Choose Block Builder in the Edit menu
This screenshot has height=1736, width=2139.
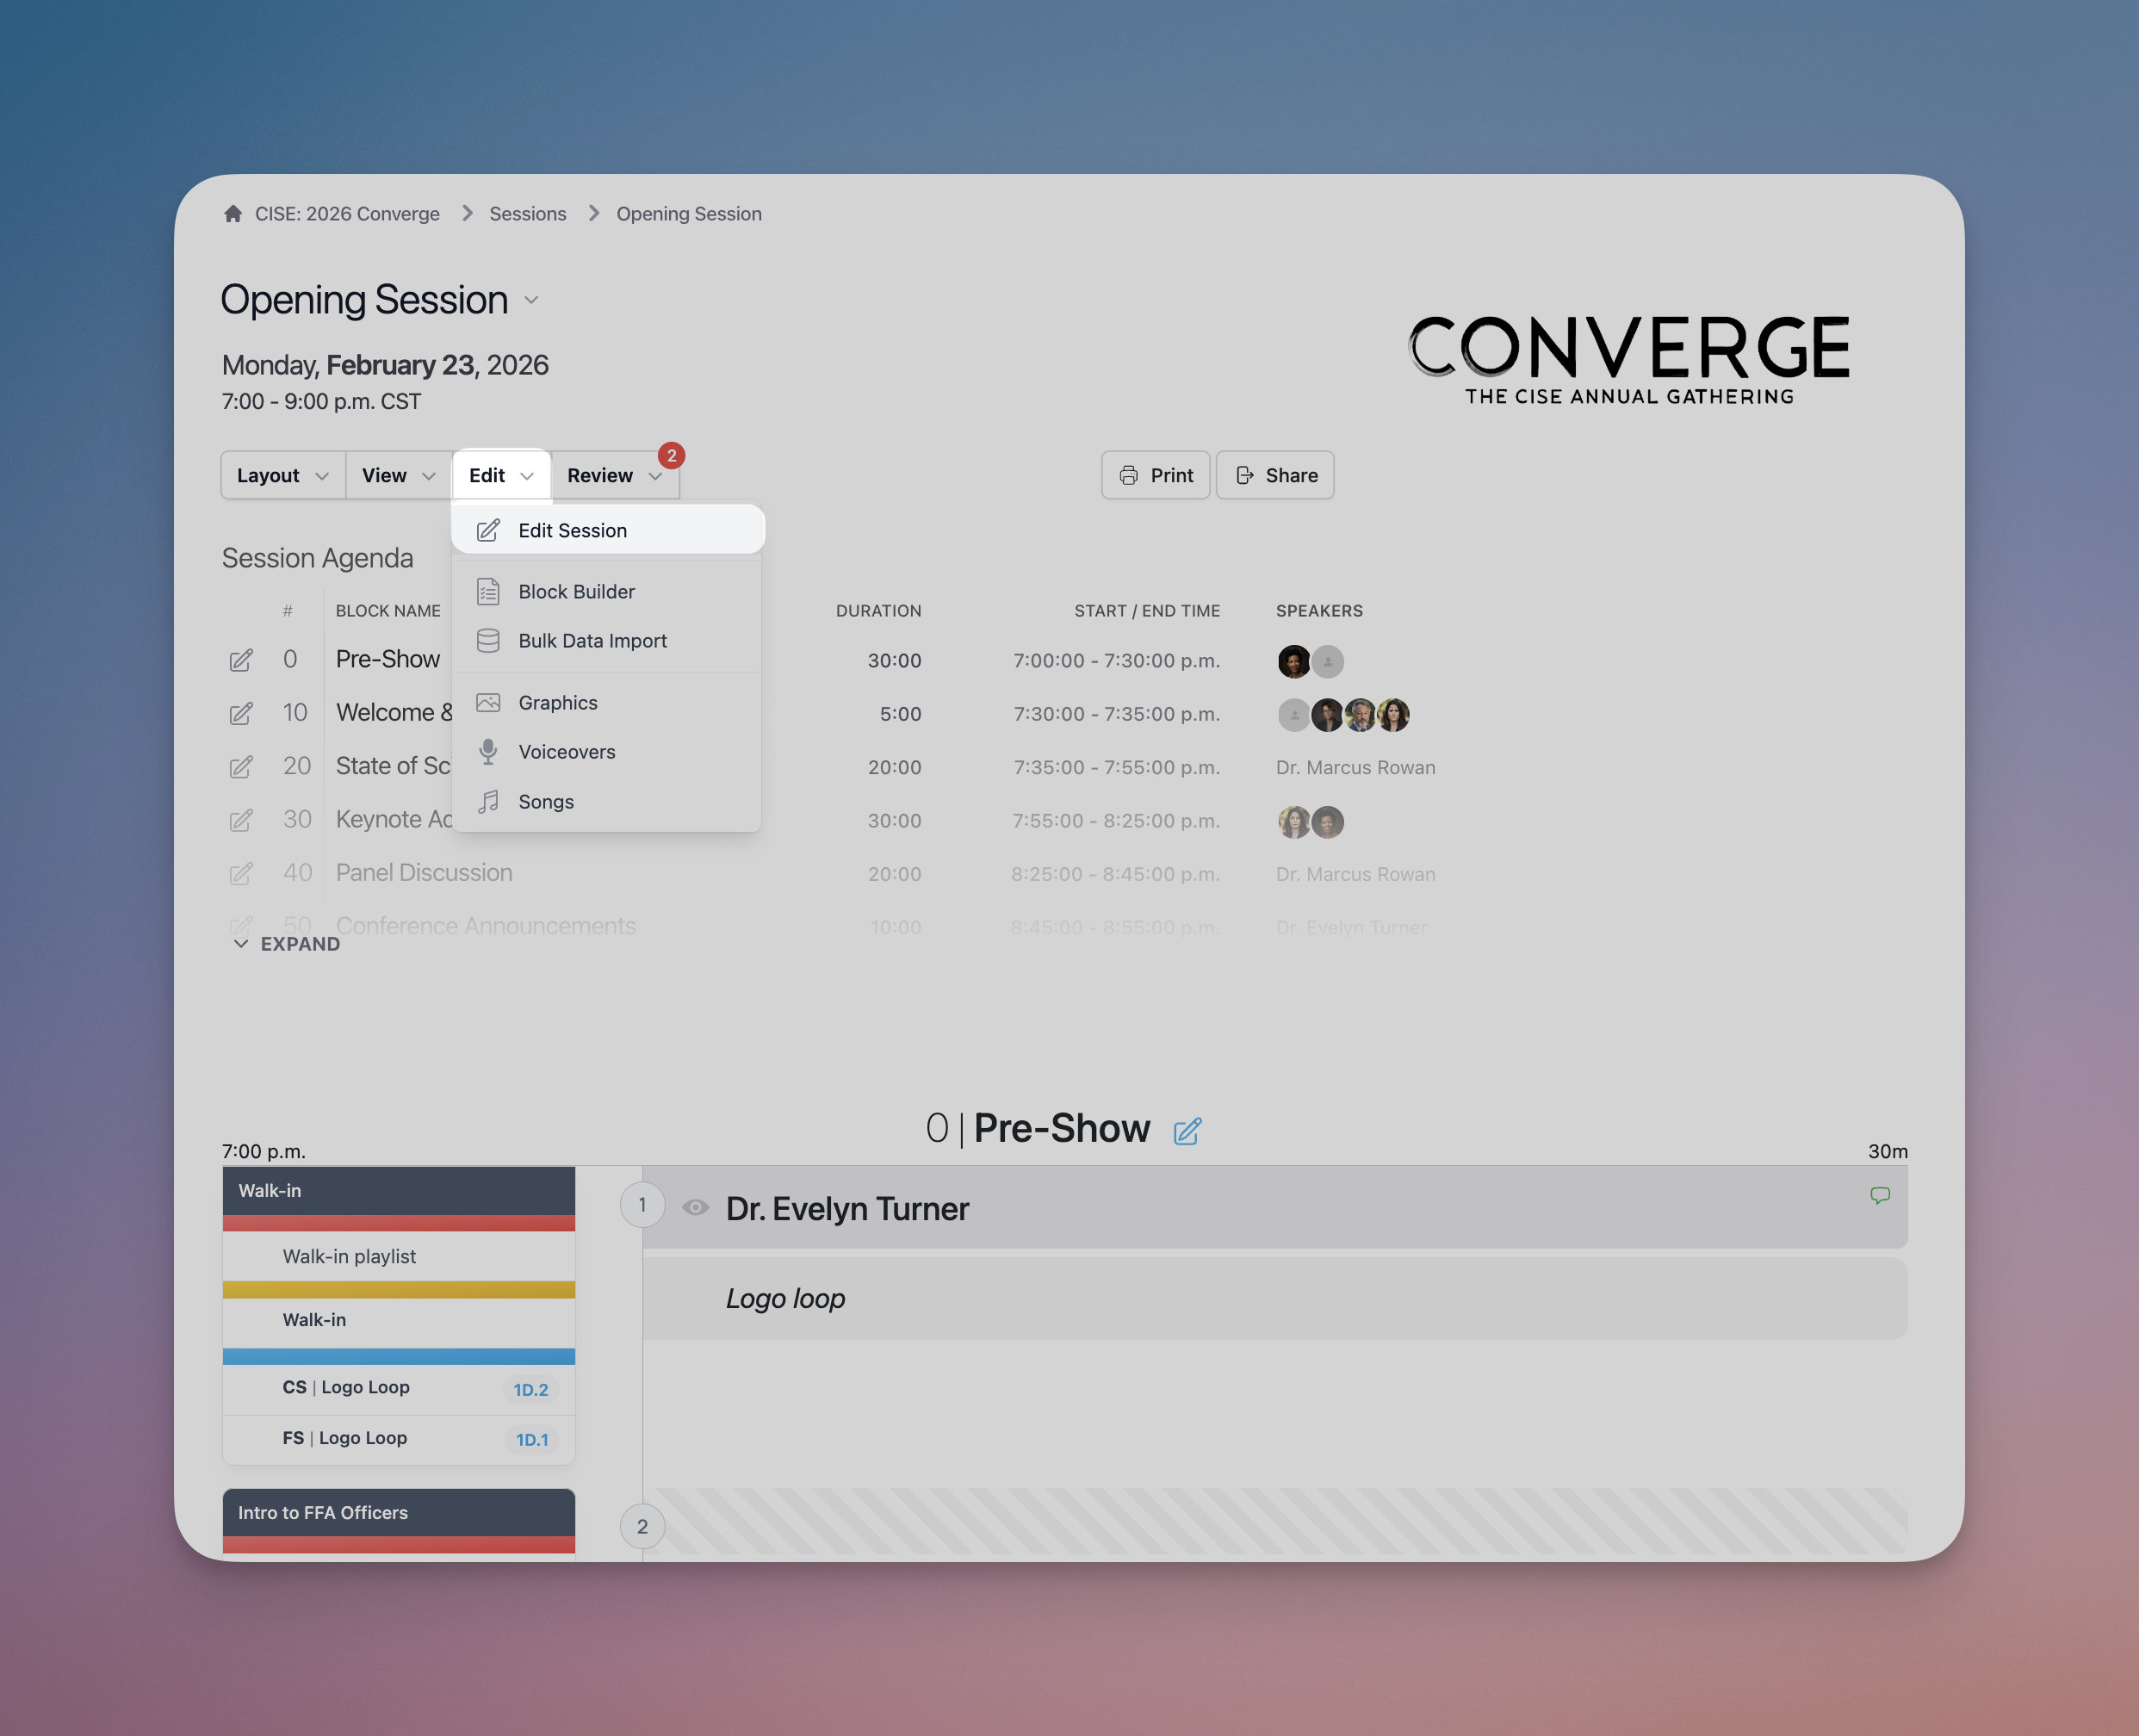tap(576, 591)
